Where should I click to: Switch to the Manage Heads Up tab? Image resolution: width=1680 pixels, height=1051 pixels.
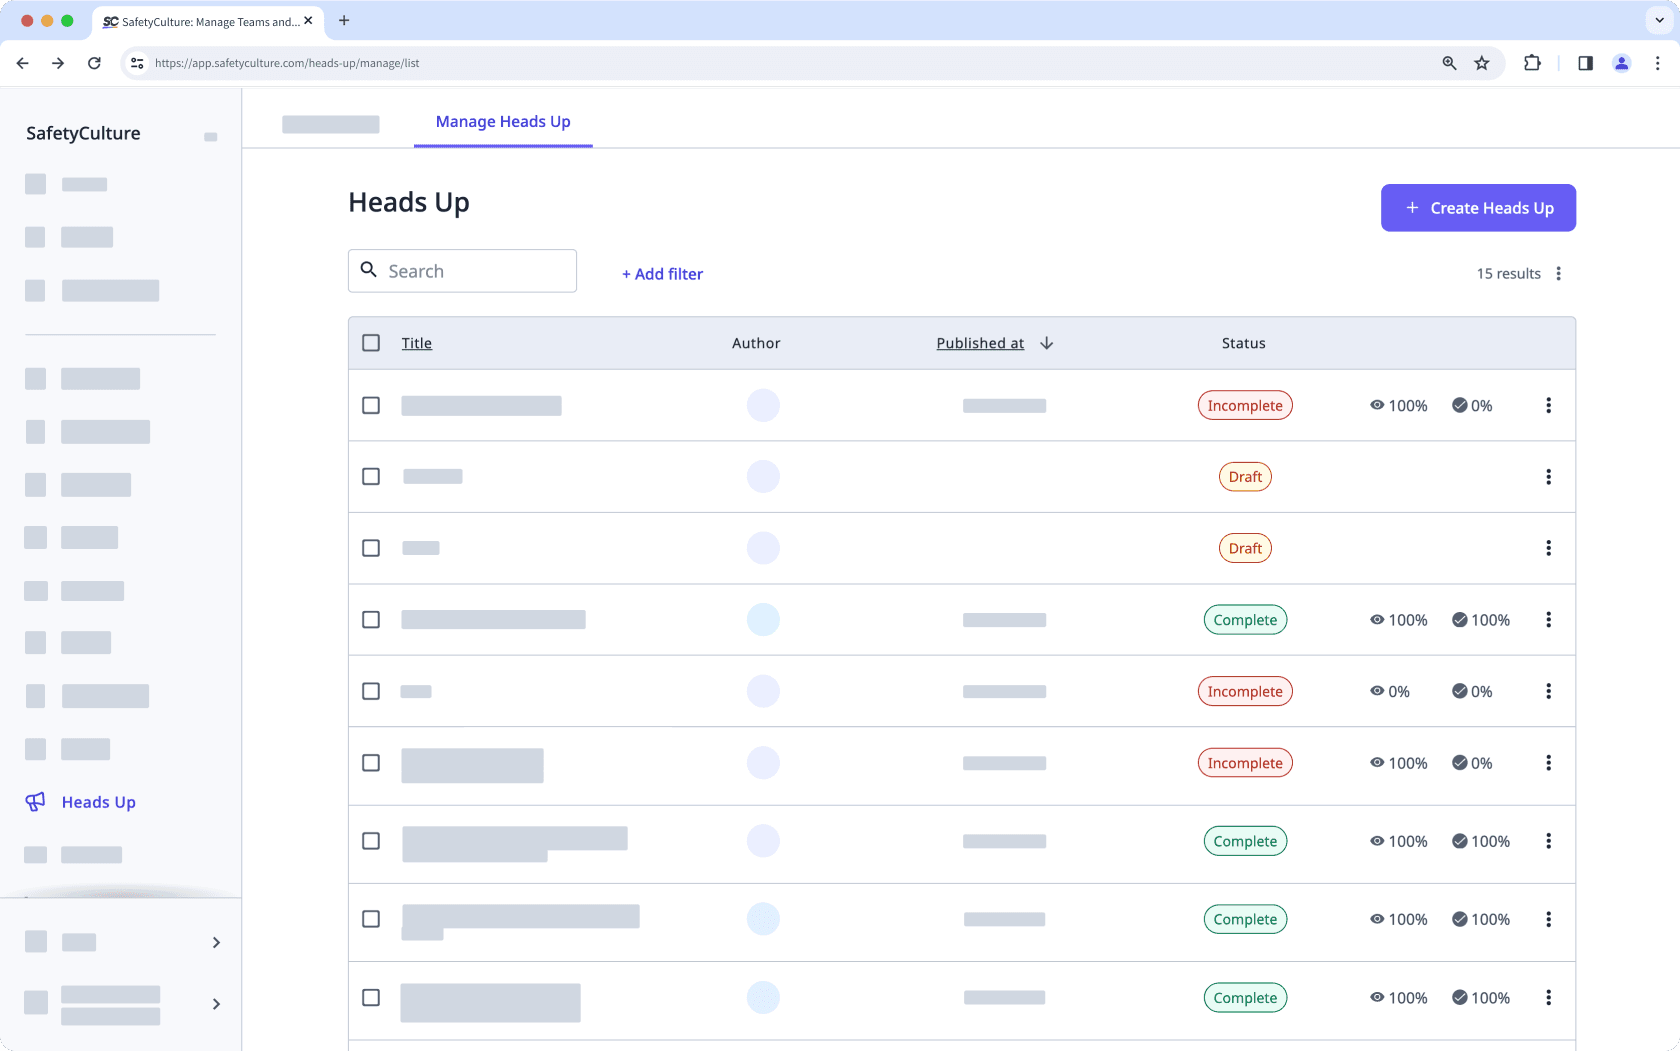click(x=502, y=121)
